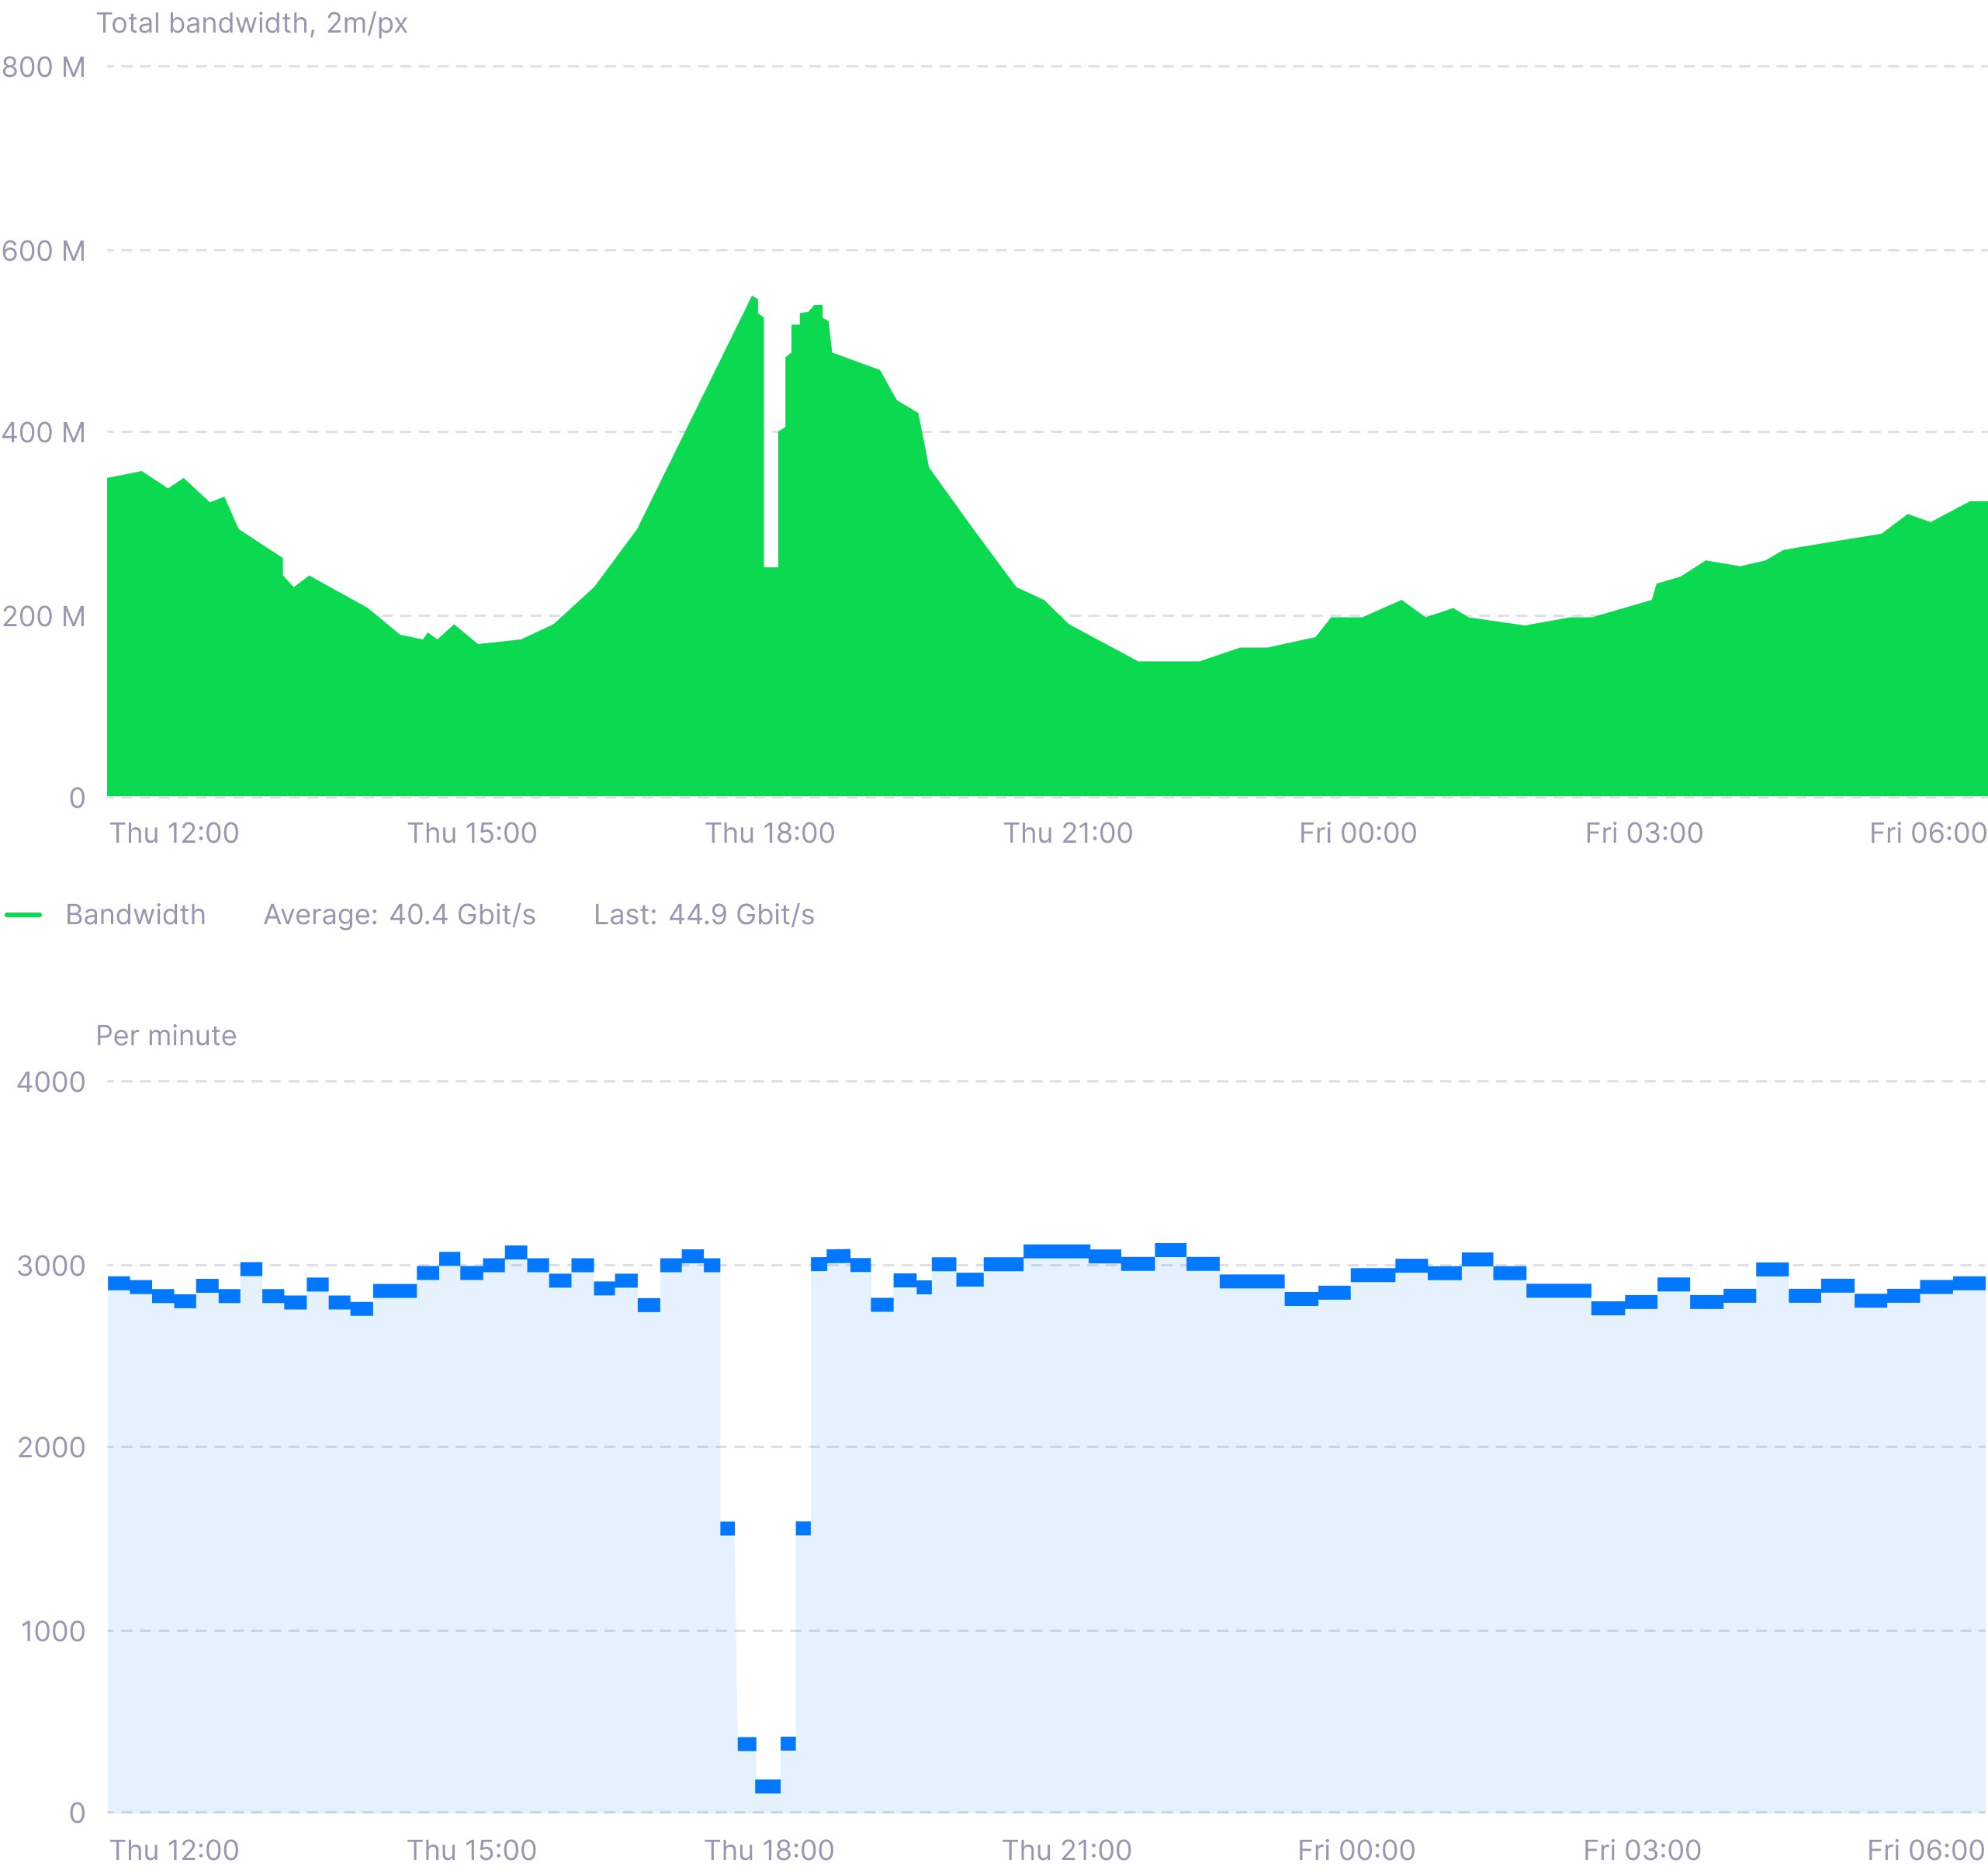
Task: Click the 800 M axis label
Action: (43, 67)
